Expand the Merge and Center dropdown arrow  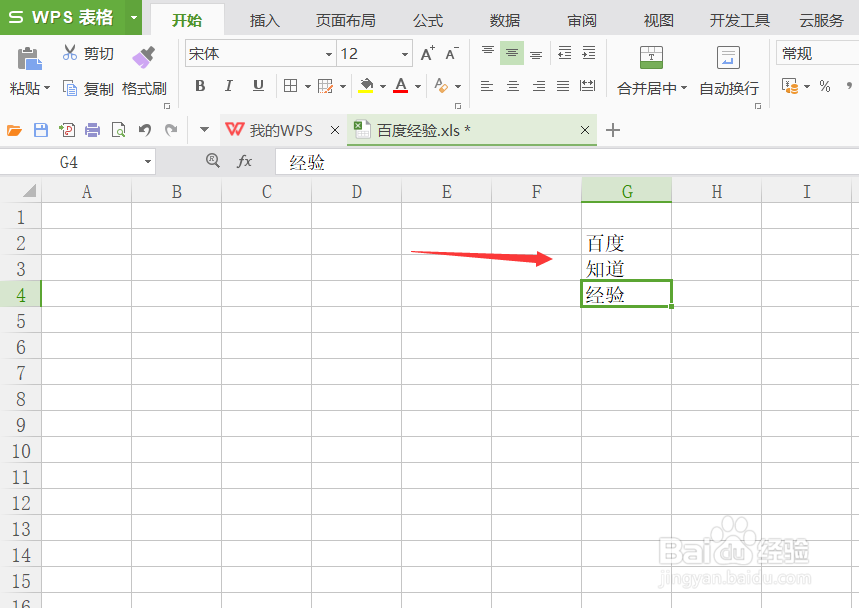(684, 88)
